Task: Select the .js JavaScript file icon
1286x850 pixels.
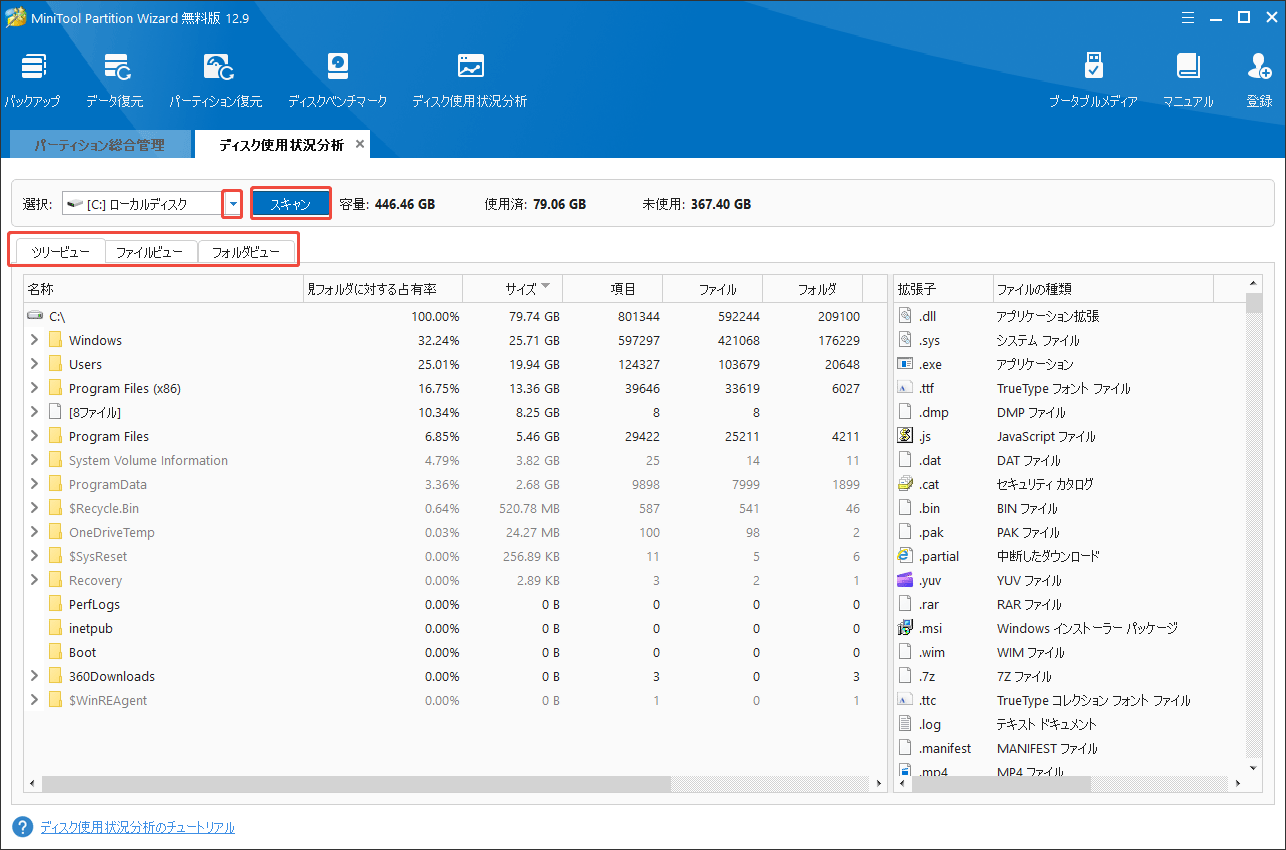Action: (905, 436)
